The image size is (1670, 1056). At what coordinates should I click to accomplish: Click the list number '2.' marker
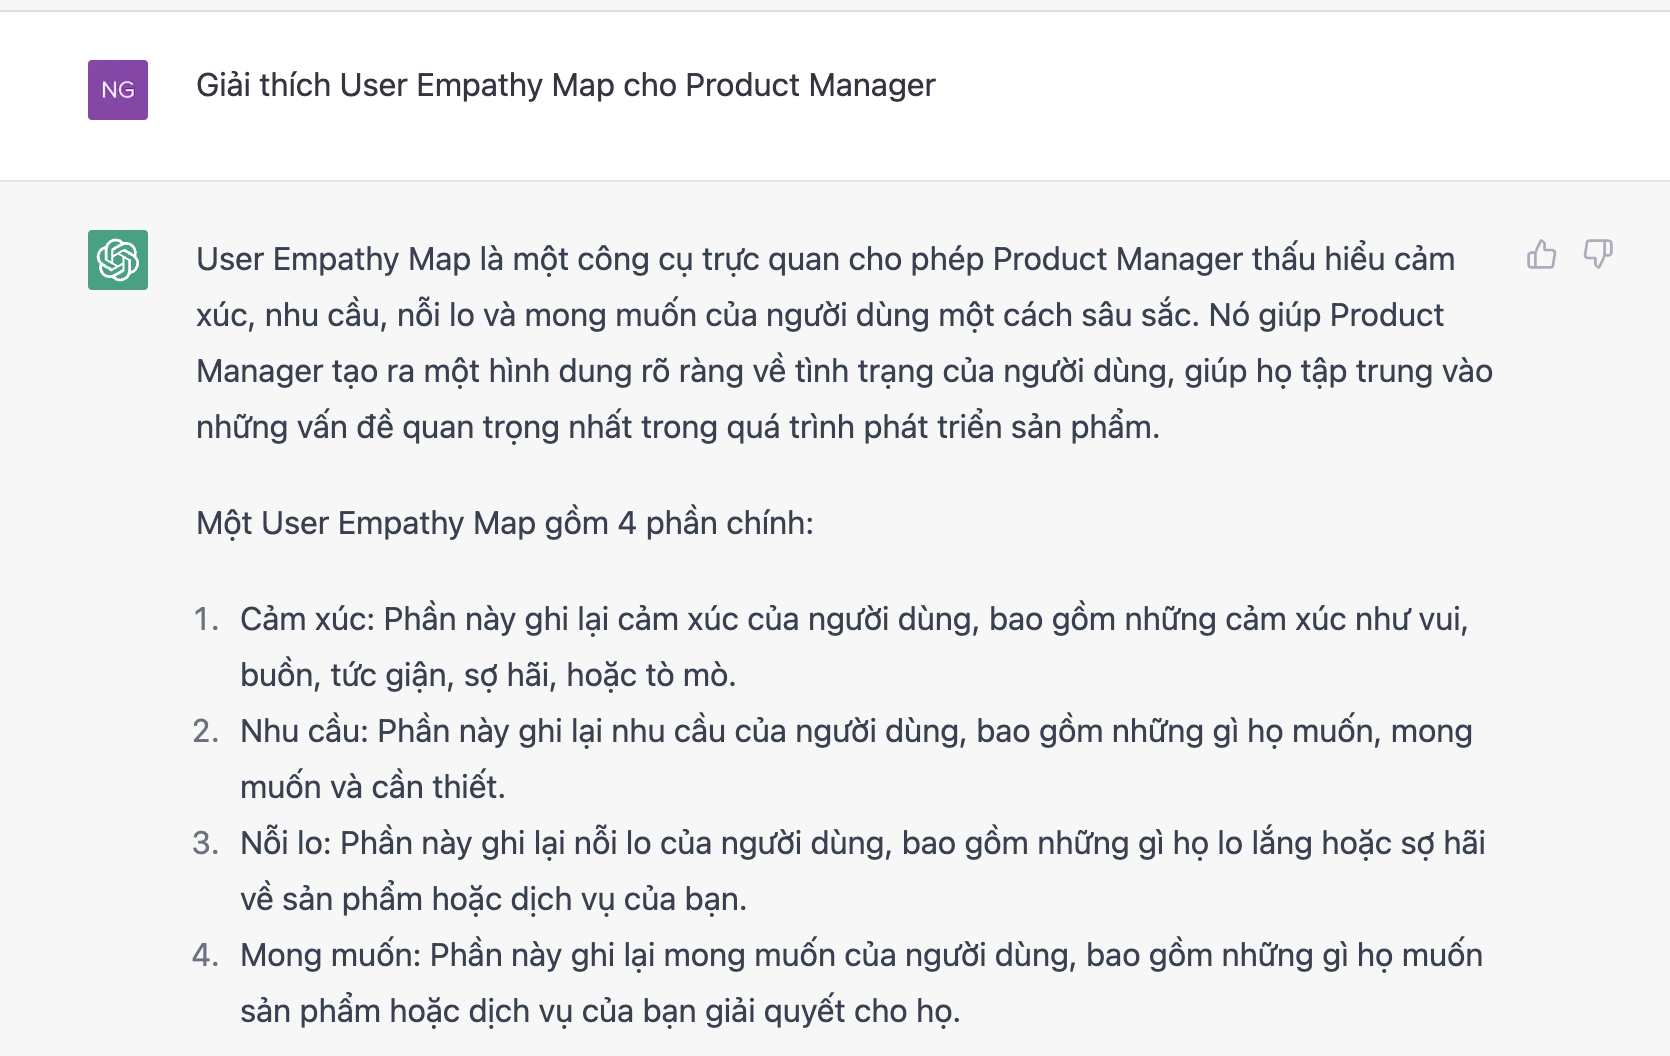[x=206, y=731]
